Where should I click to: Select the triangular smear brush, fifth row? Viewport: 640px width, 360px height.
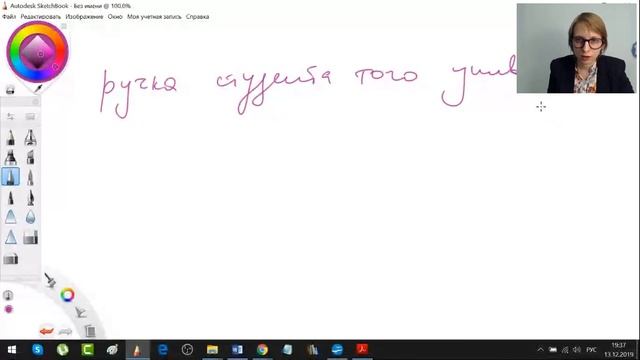[x=11, y=217]
